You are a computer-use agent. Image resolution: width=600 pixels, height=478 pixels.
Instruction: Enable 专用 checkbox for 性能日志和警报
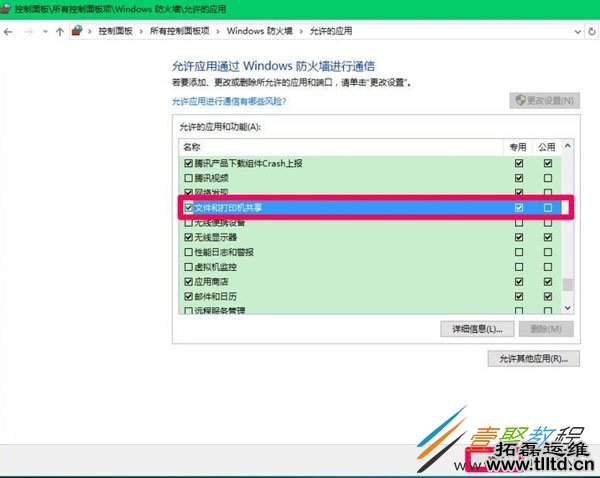(x=519, y=252)
